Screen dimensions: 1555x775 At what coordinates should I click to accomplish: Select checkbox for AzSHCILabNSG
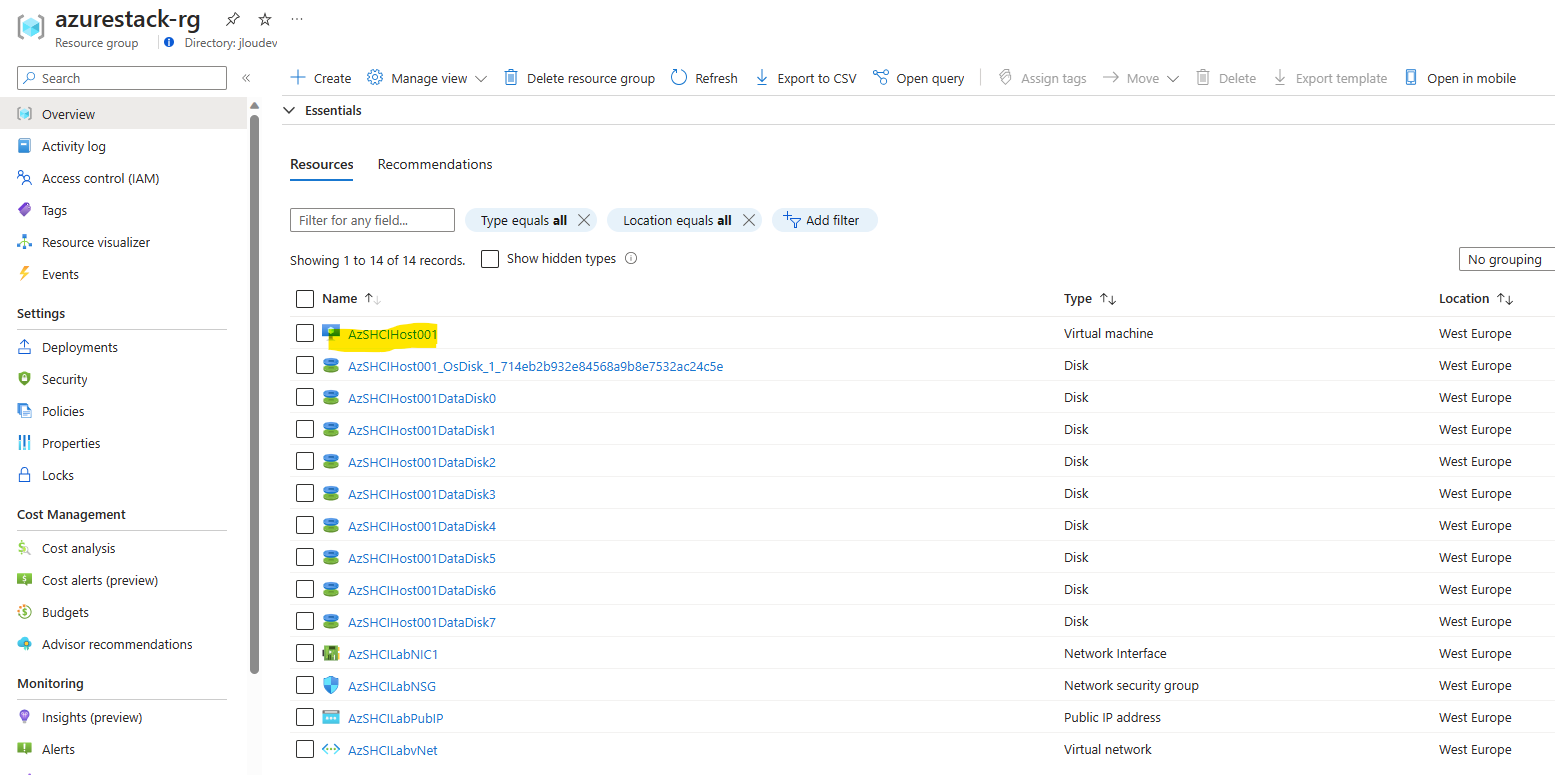[305, 685]
